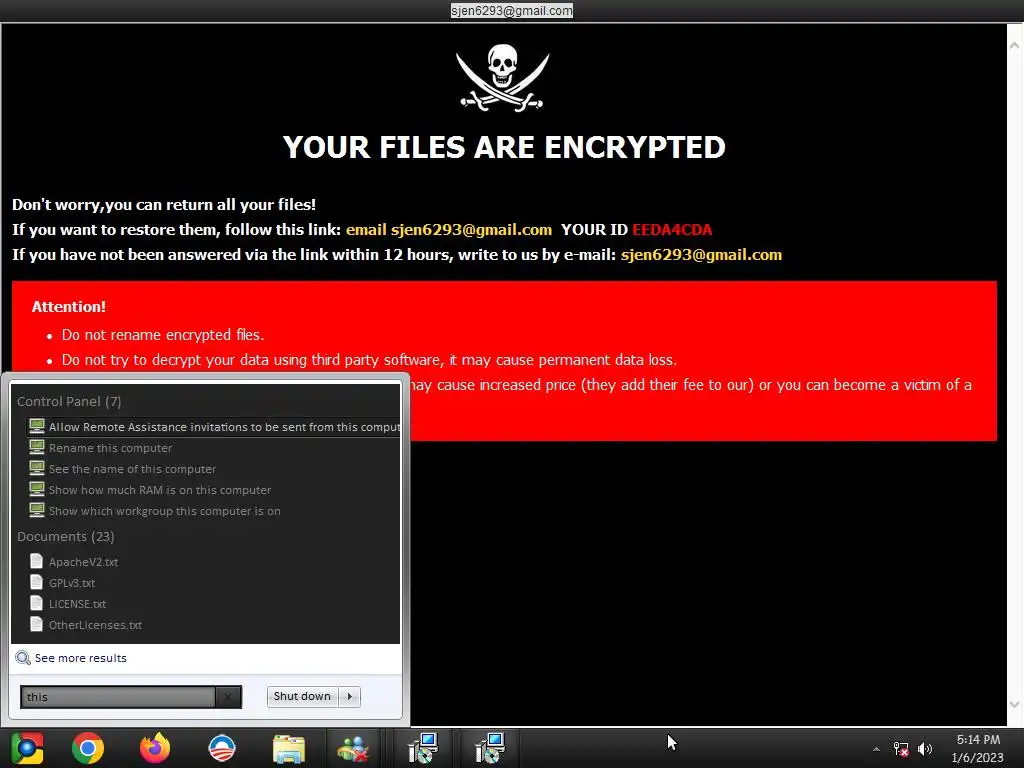Launch Google Chrome from the taskbar
This screenshot has width=1024, height=768.
pyautogui.click(x=88, y=748)
